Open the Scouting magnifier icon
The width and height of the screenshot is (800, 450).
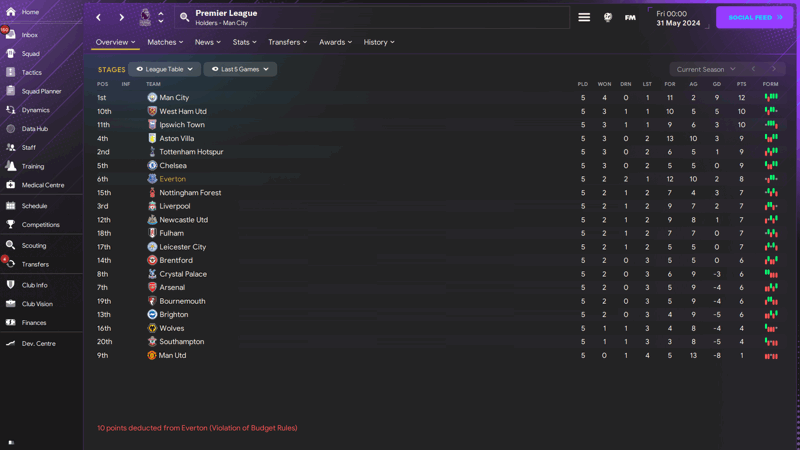pyautogui.click(x=11, y=245)
